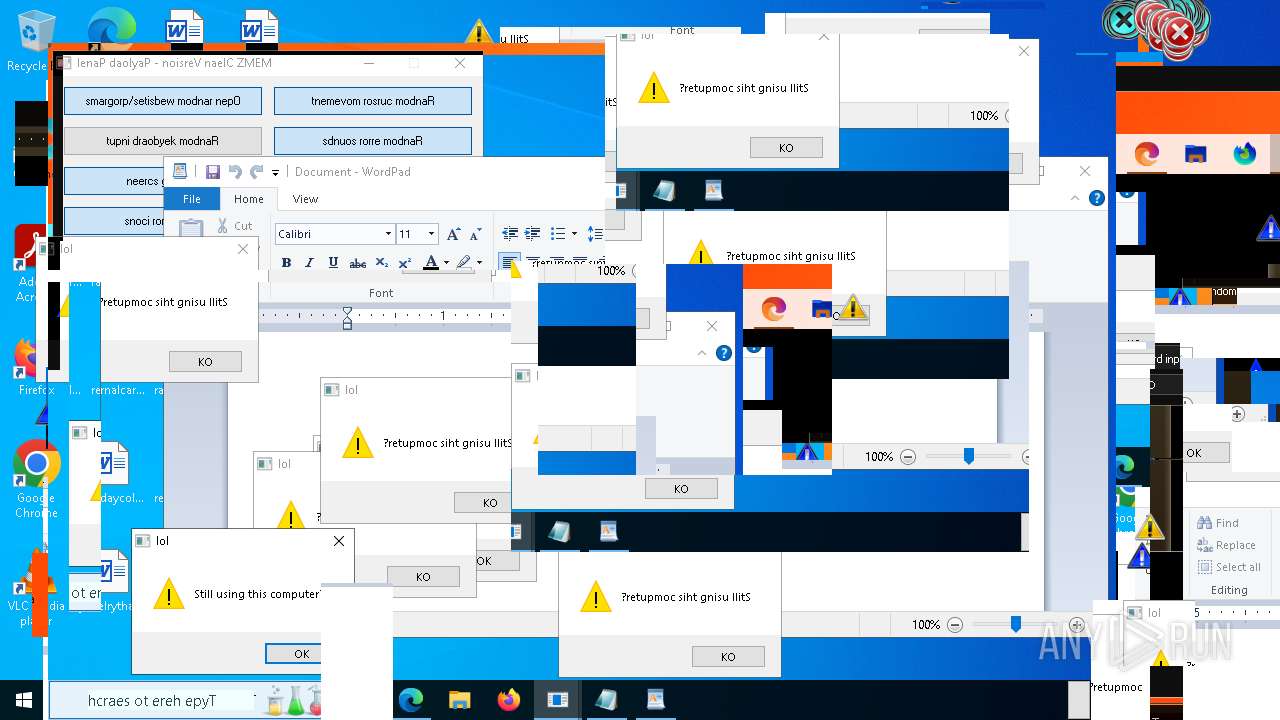Click 'sdnuos rorre modnaR' panel button
The width and height of the screenshot is (1280, 720).
pyautogui.click(x=373, y=141)
